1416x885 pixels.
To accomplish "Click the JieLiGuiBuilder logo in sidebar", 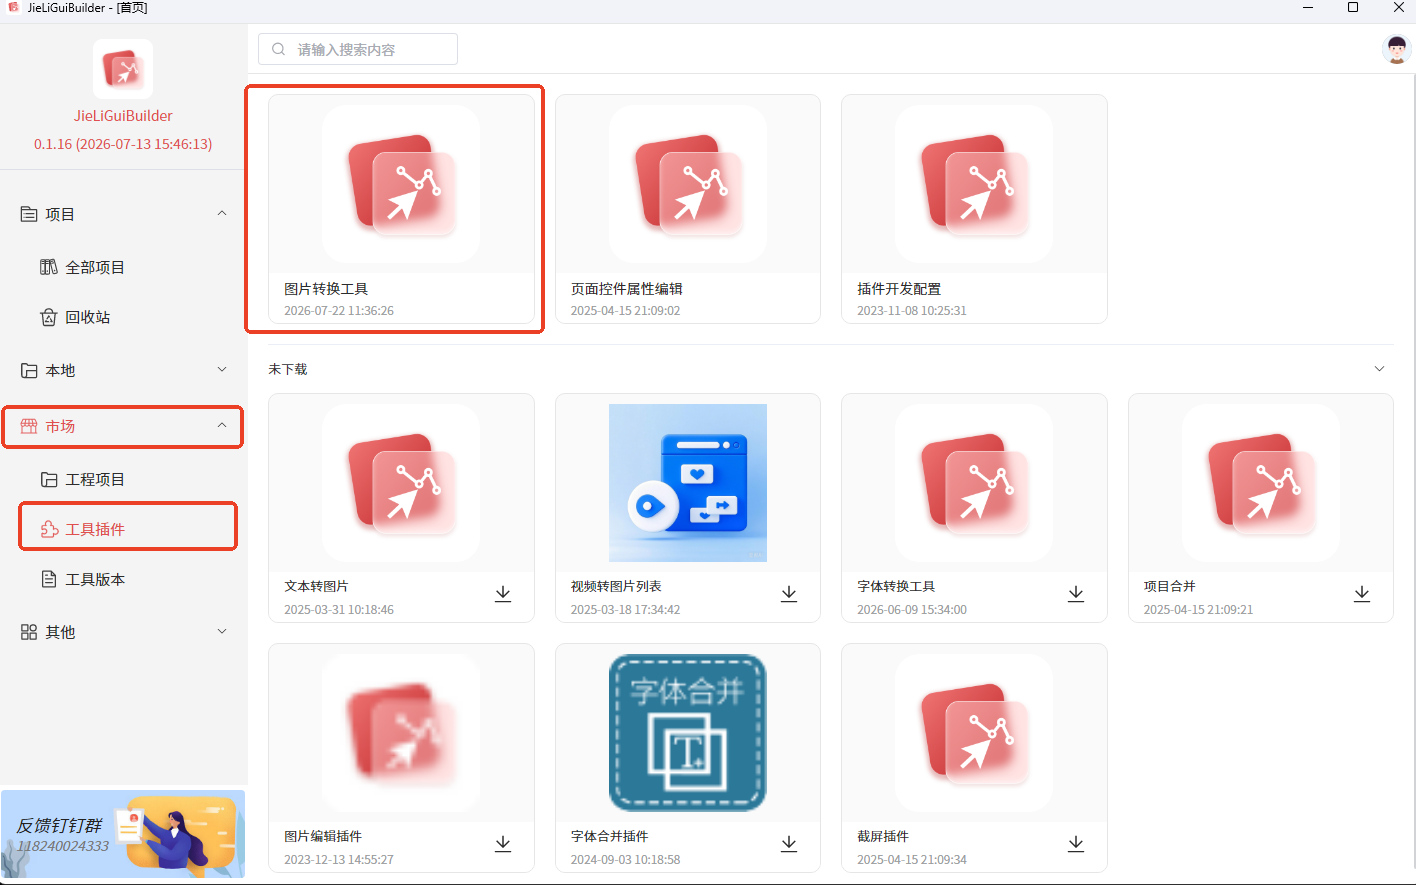I will pos(123,70).
